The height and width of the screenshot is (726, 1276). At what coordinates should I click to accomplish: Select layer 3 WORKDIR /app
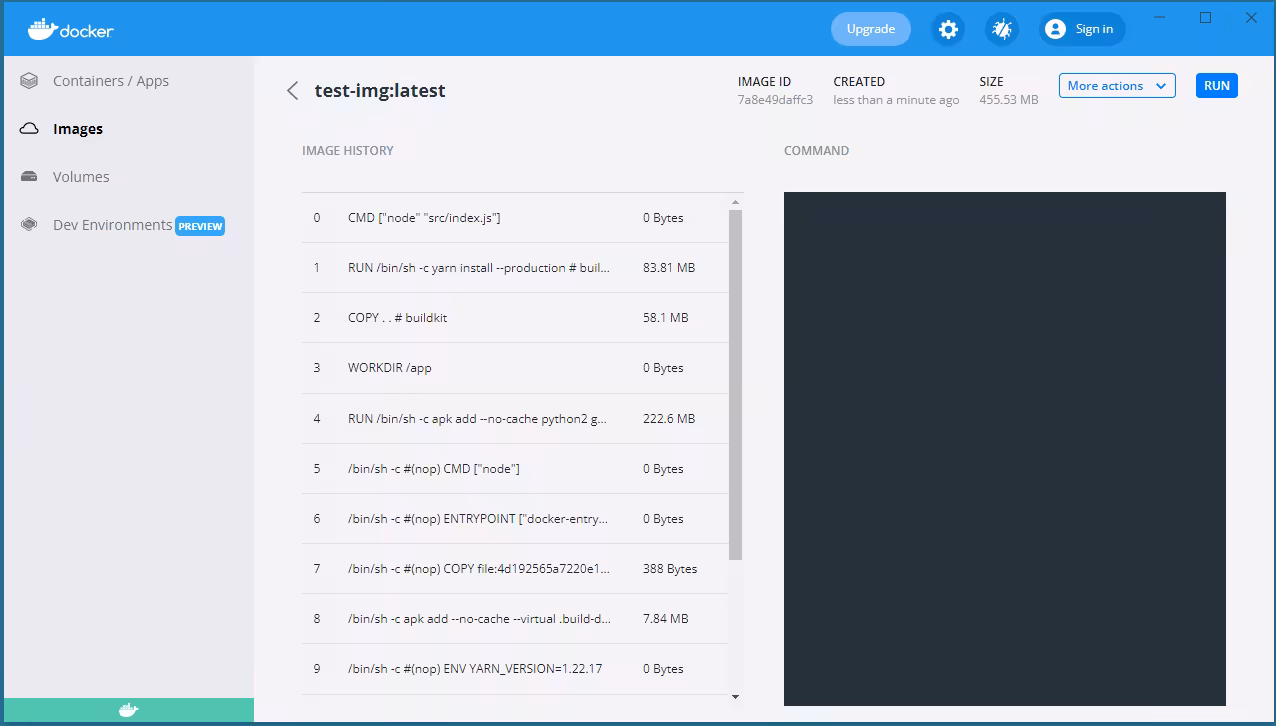click(515, 368)
